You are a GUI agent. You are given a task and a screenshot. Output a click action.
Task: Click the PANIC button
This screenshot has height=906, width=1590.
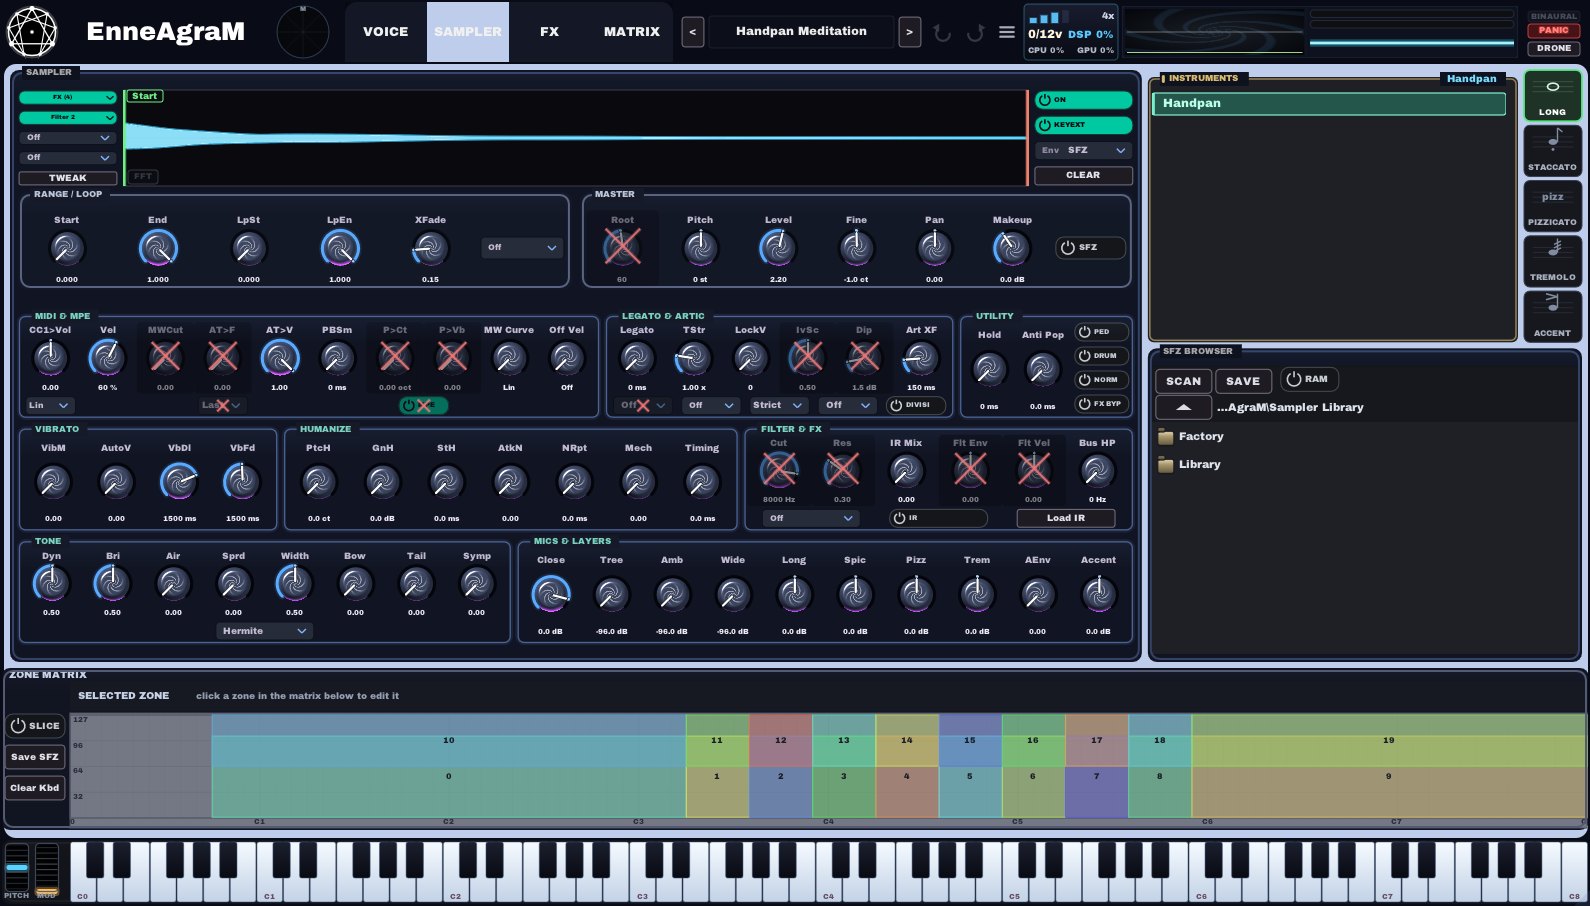coord(1553,30)
